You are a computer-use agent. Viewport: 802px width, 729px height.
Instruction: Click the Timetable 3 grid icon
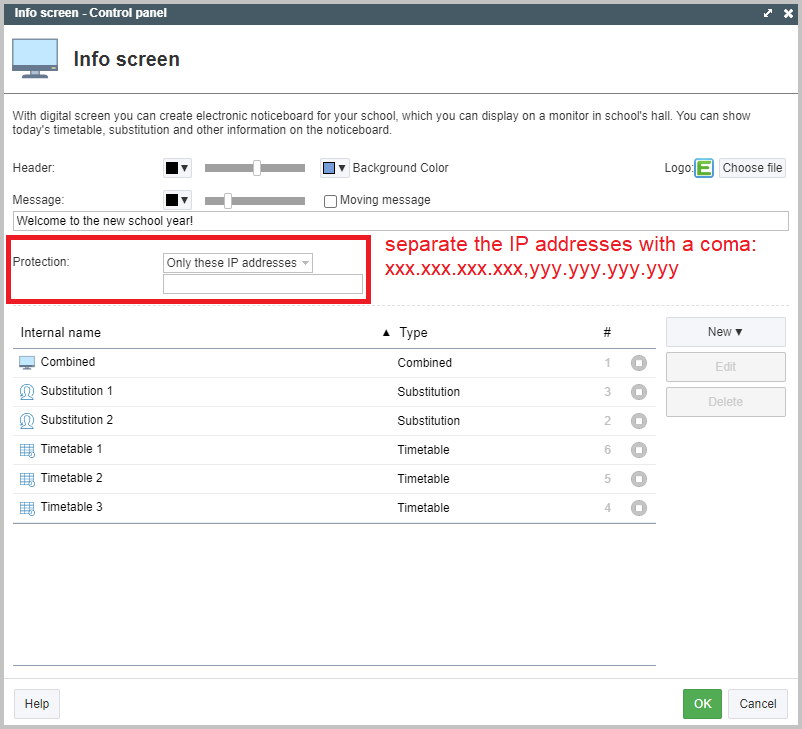pyautogui.click(x=27, y=508)
